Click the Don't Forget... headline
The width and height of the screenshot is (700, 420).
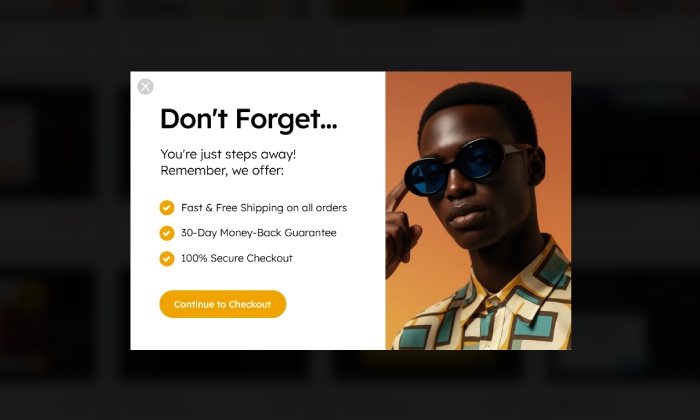tap(248, 119)
